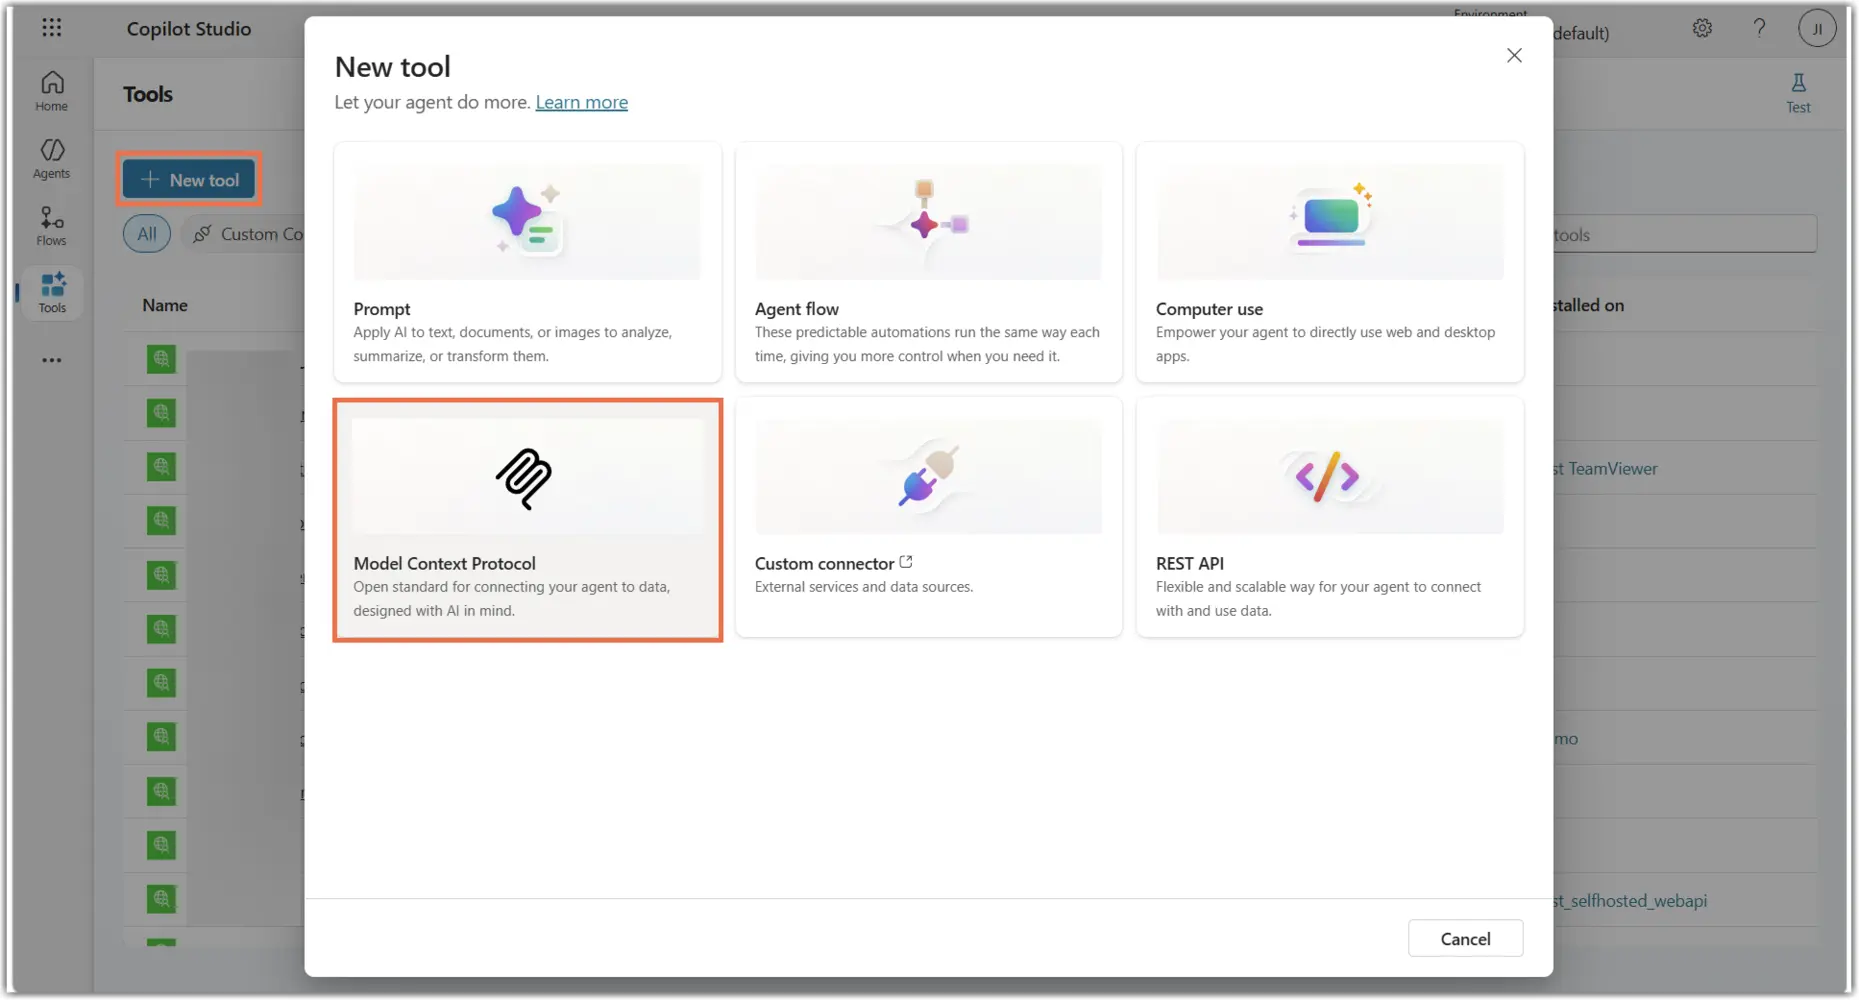Open the Learn more link
Image resolution: width=1859 pixels, height=1000 pixels.
tap(581, 102)
